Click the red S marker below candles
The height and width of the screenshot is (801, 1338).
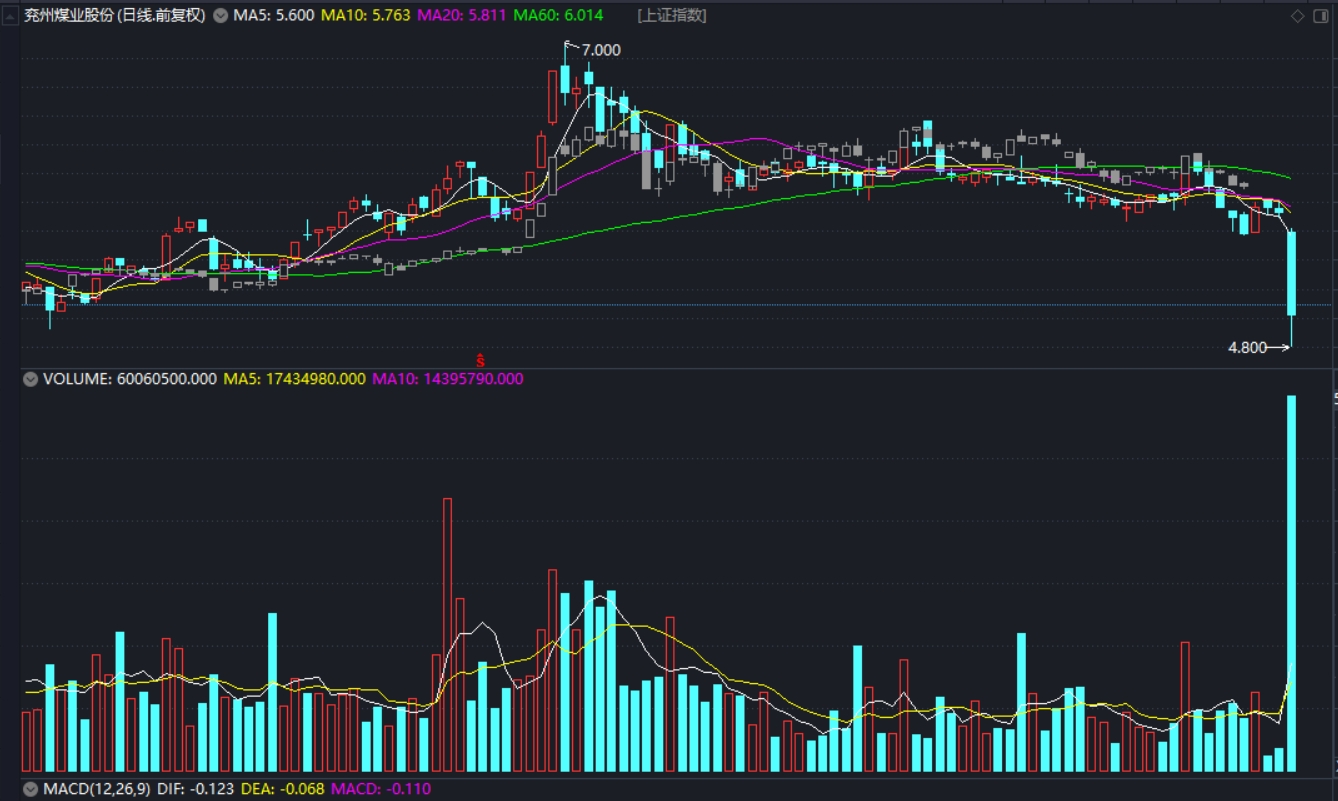click(x=480, y=360)
